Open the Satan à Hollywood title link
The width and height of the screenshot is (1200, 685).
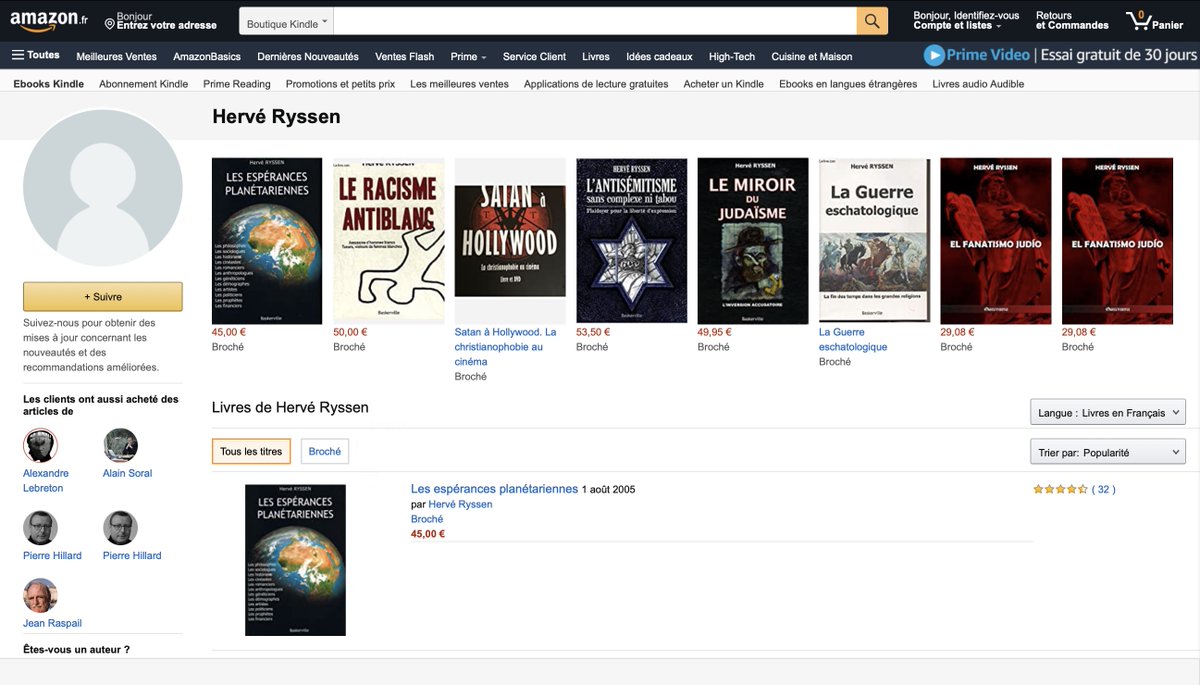506,347
